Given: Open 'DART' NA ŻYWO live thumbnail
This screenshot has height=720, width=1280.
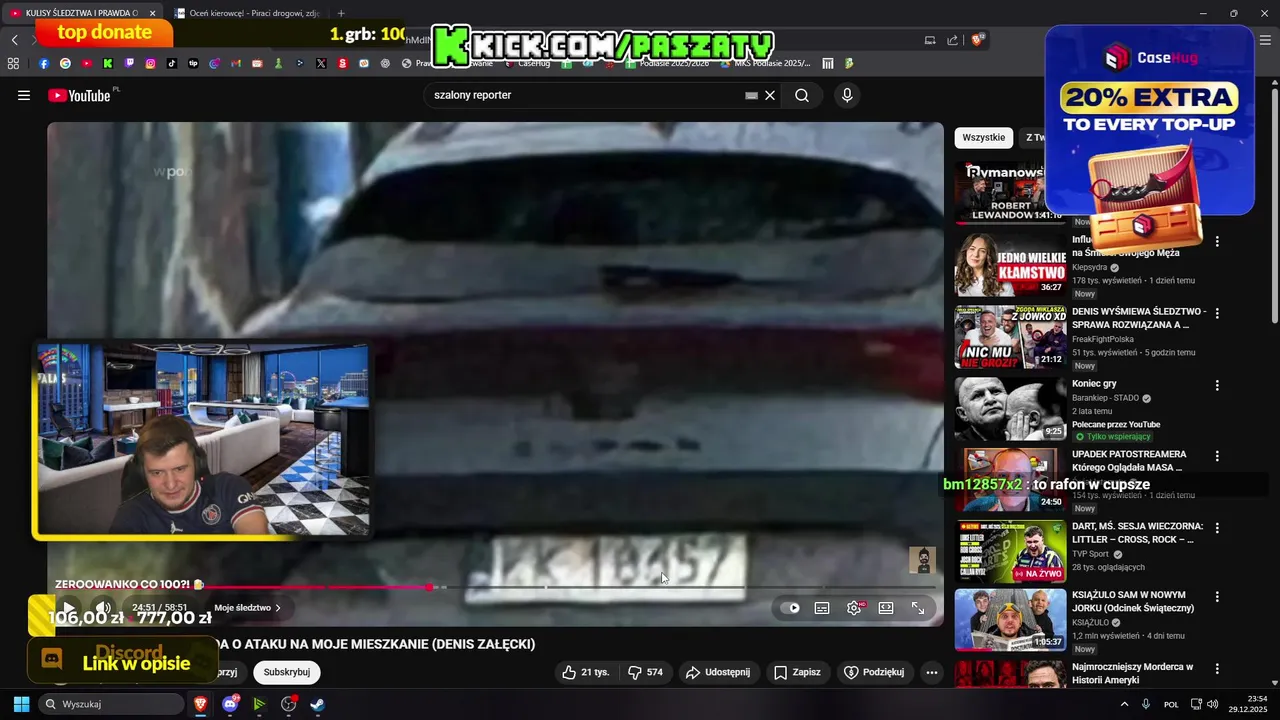Looking at the screenshot, I should pyautogui.click(x=1010, y=551).
